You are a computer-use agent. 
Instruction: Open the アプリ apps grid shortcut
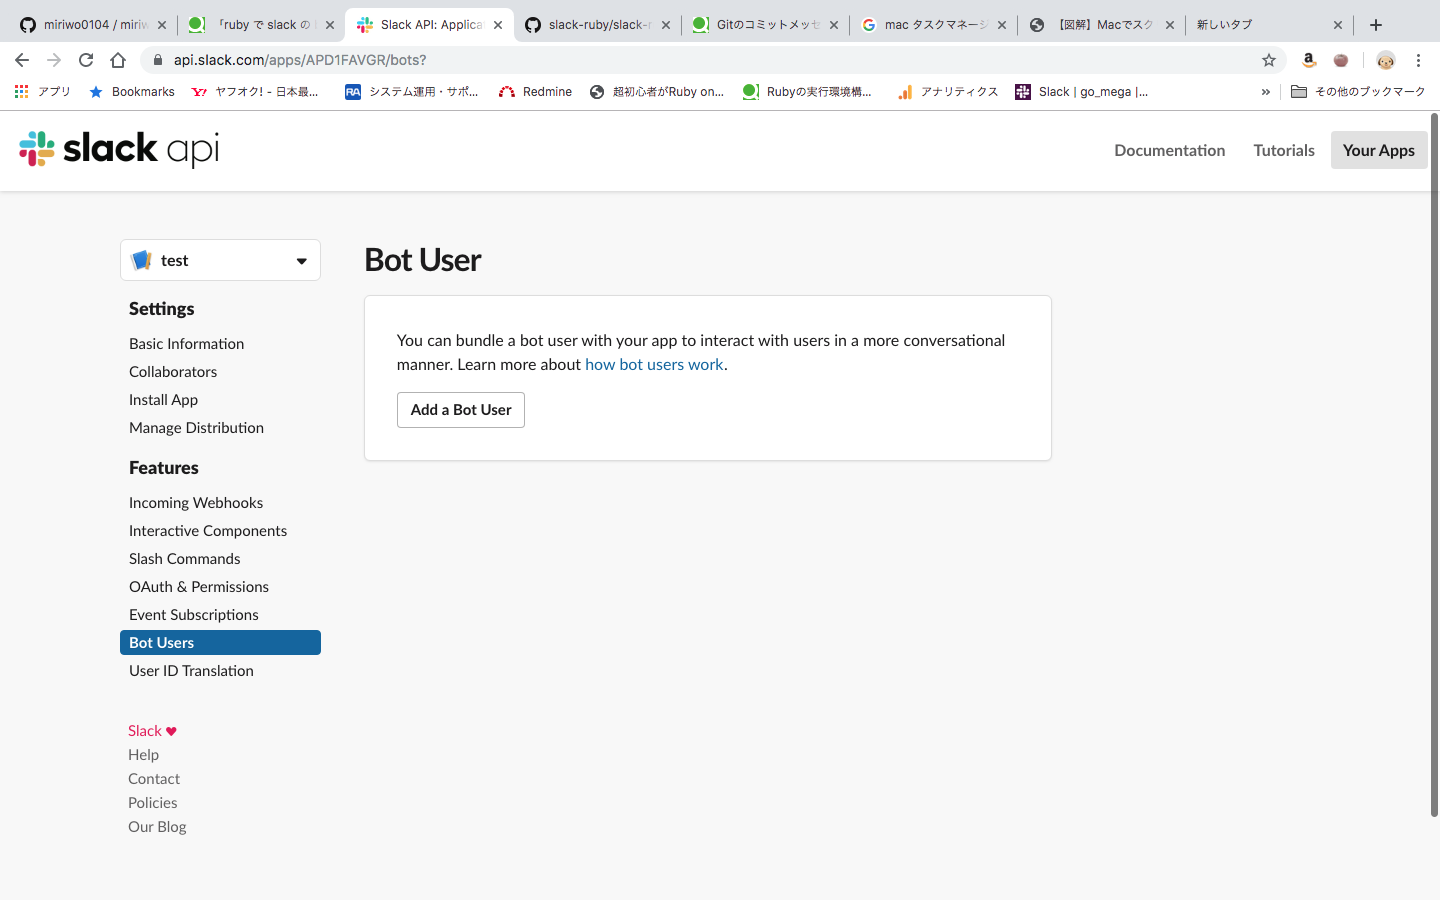43,92
